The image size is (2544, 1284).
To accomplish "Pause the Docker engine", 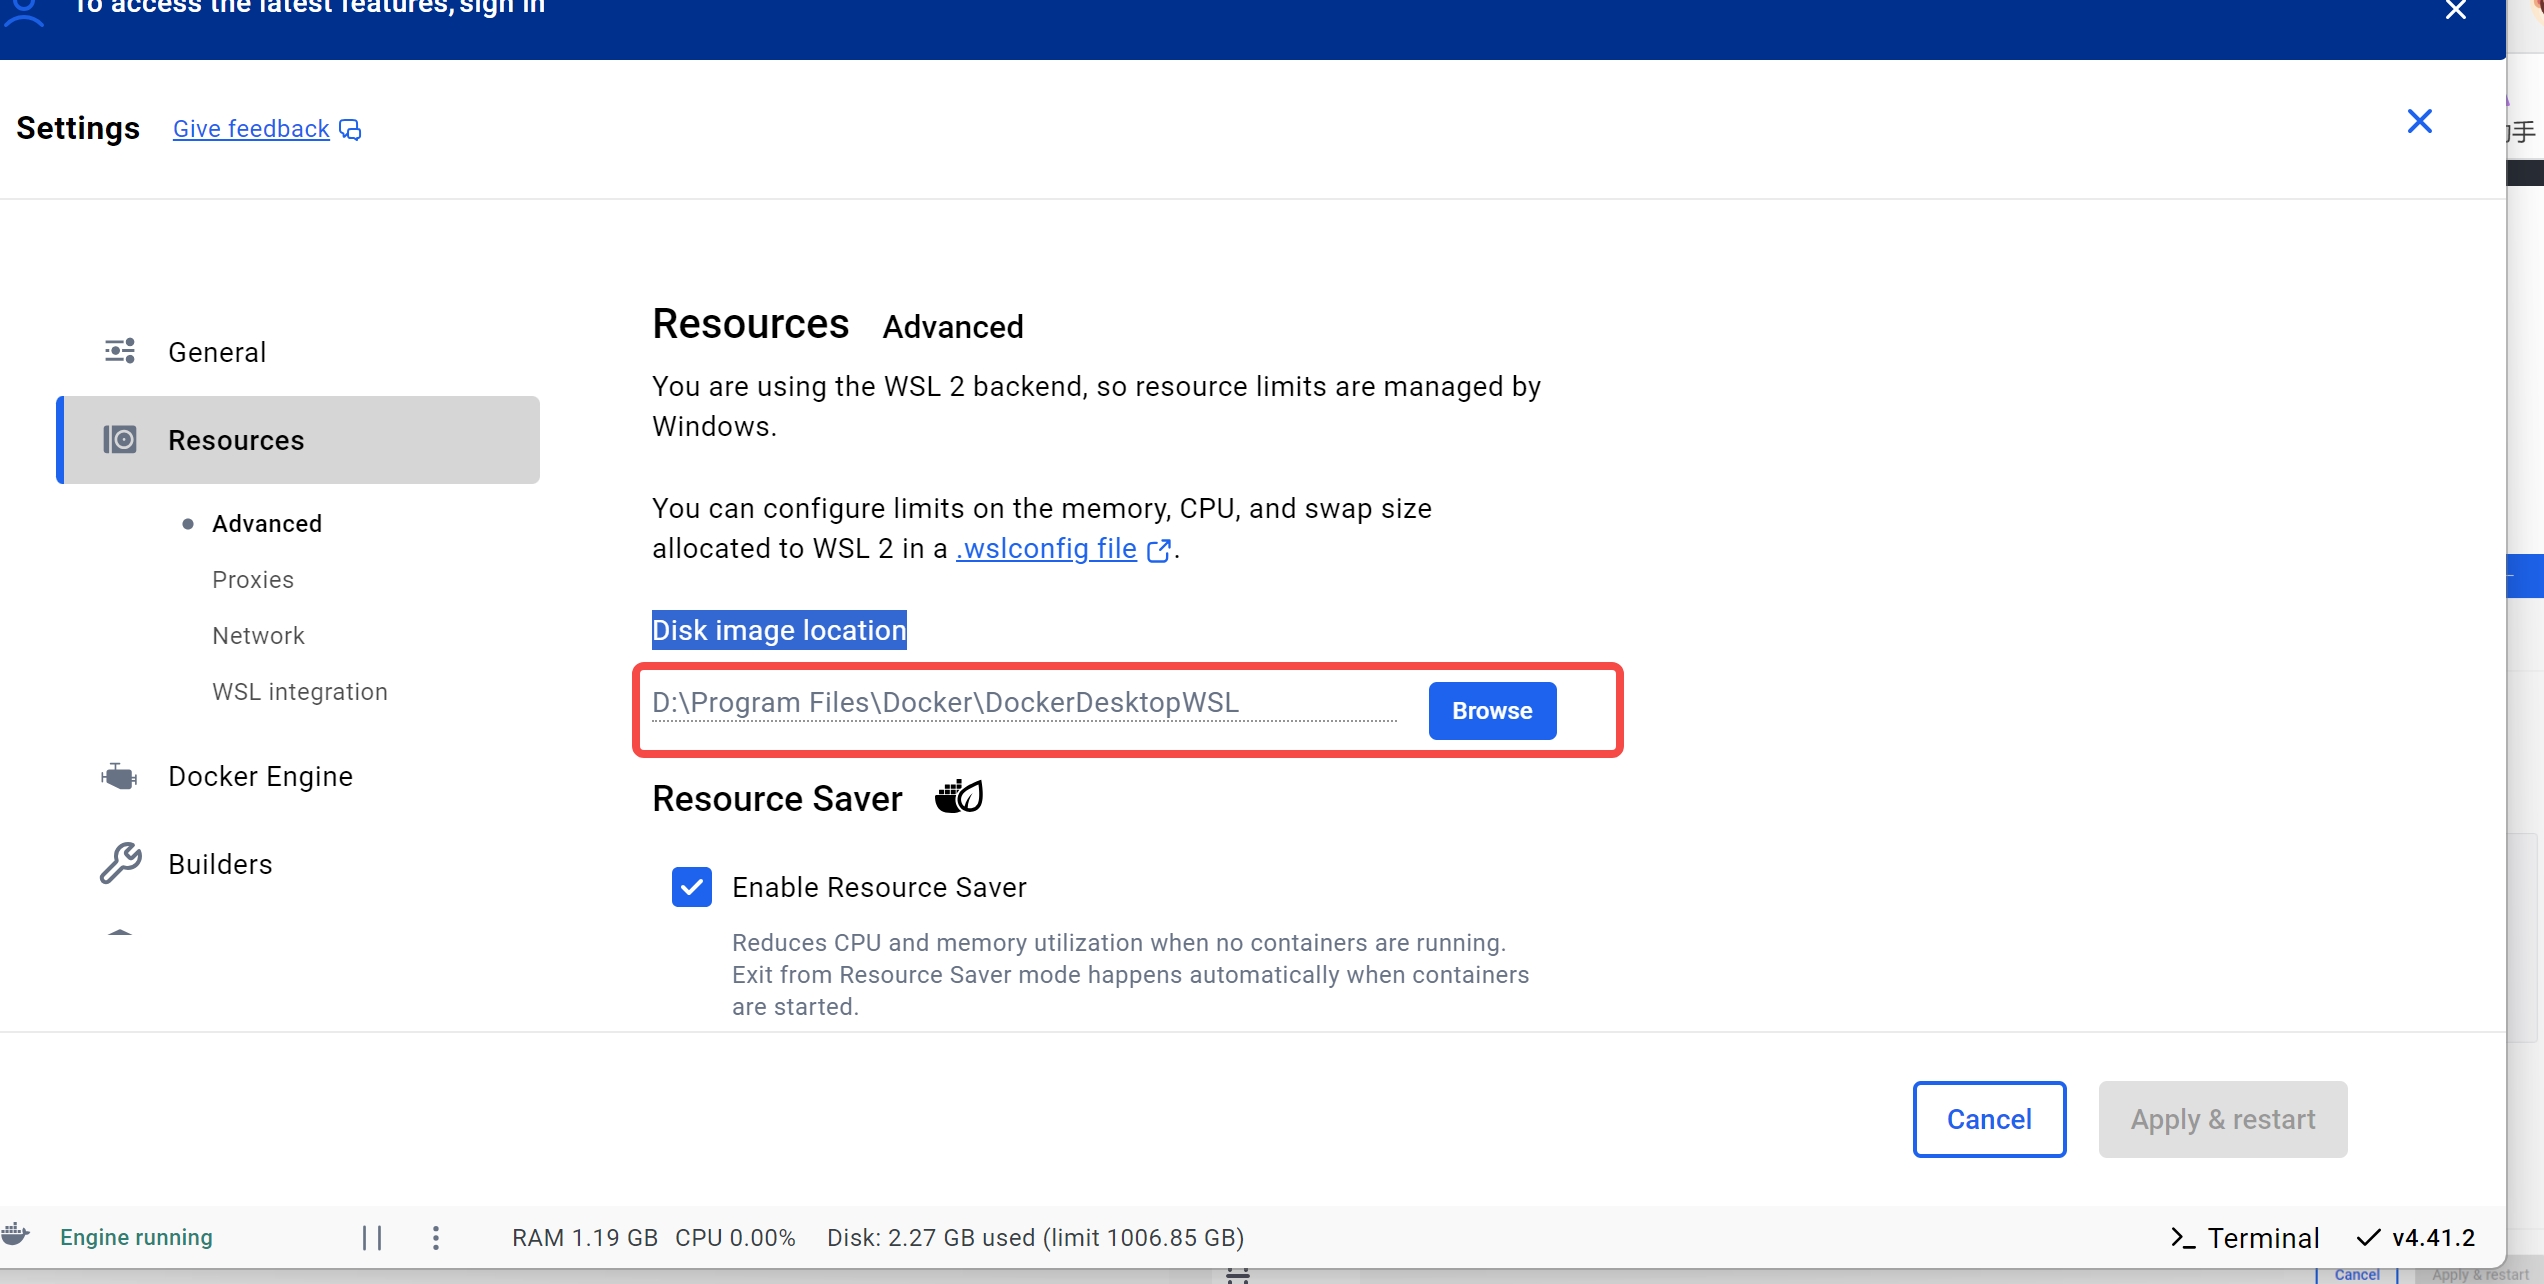I will tap(372, 1238).
